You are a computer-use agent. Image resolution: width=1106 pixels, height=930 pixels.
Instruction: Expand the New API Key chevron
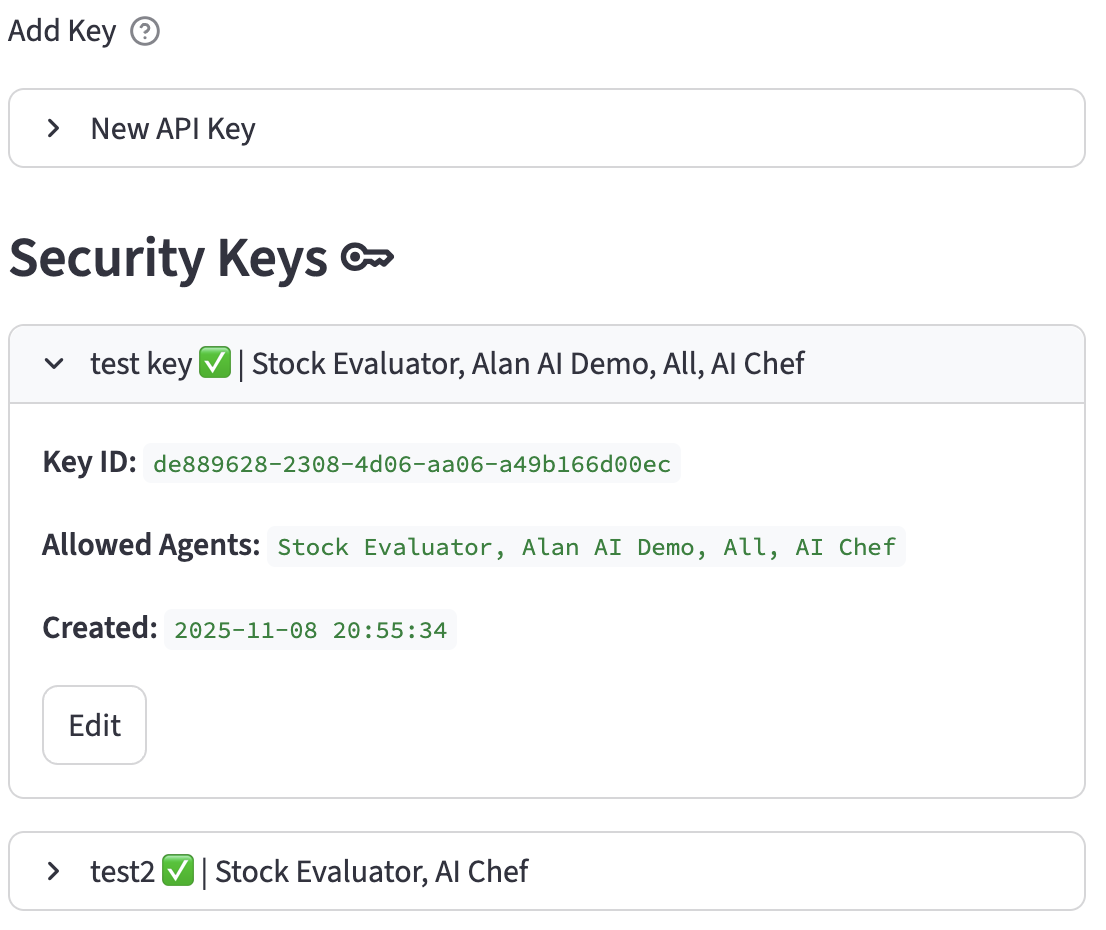54,129
